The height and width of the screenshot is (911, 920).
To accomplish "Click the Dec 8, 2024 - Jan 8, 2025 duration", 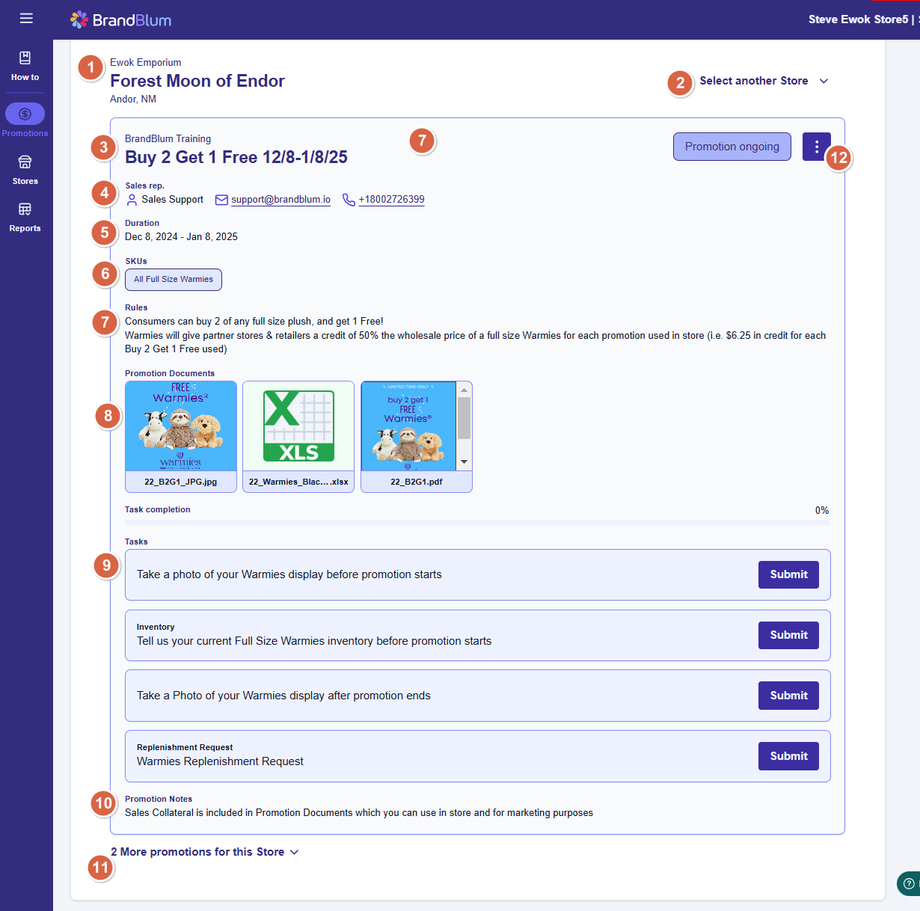I will pos(181,236).
